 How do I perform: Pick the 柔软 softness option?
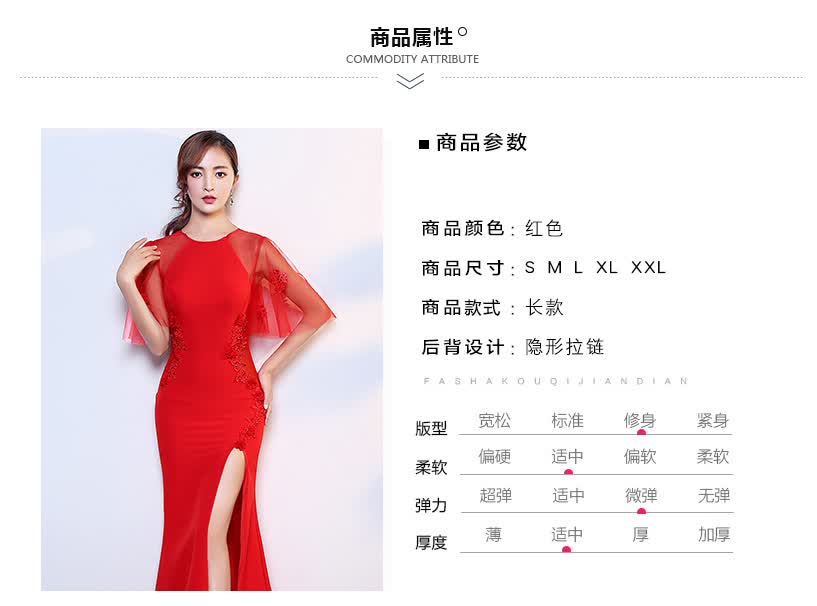[x=712, y=457]
